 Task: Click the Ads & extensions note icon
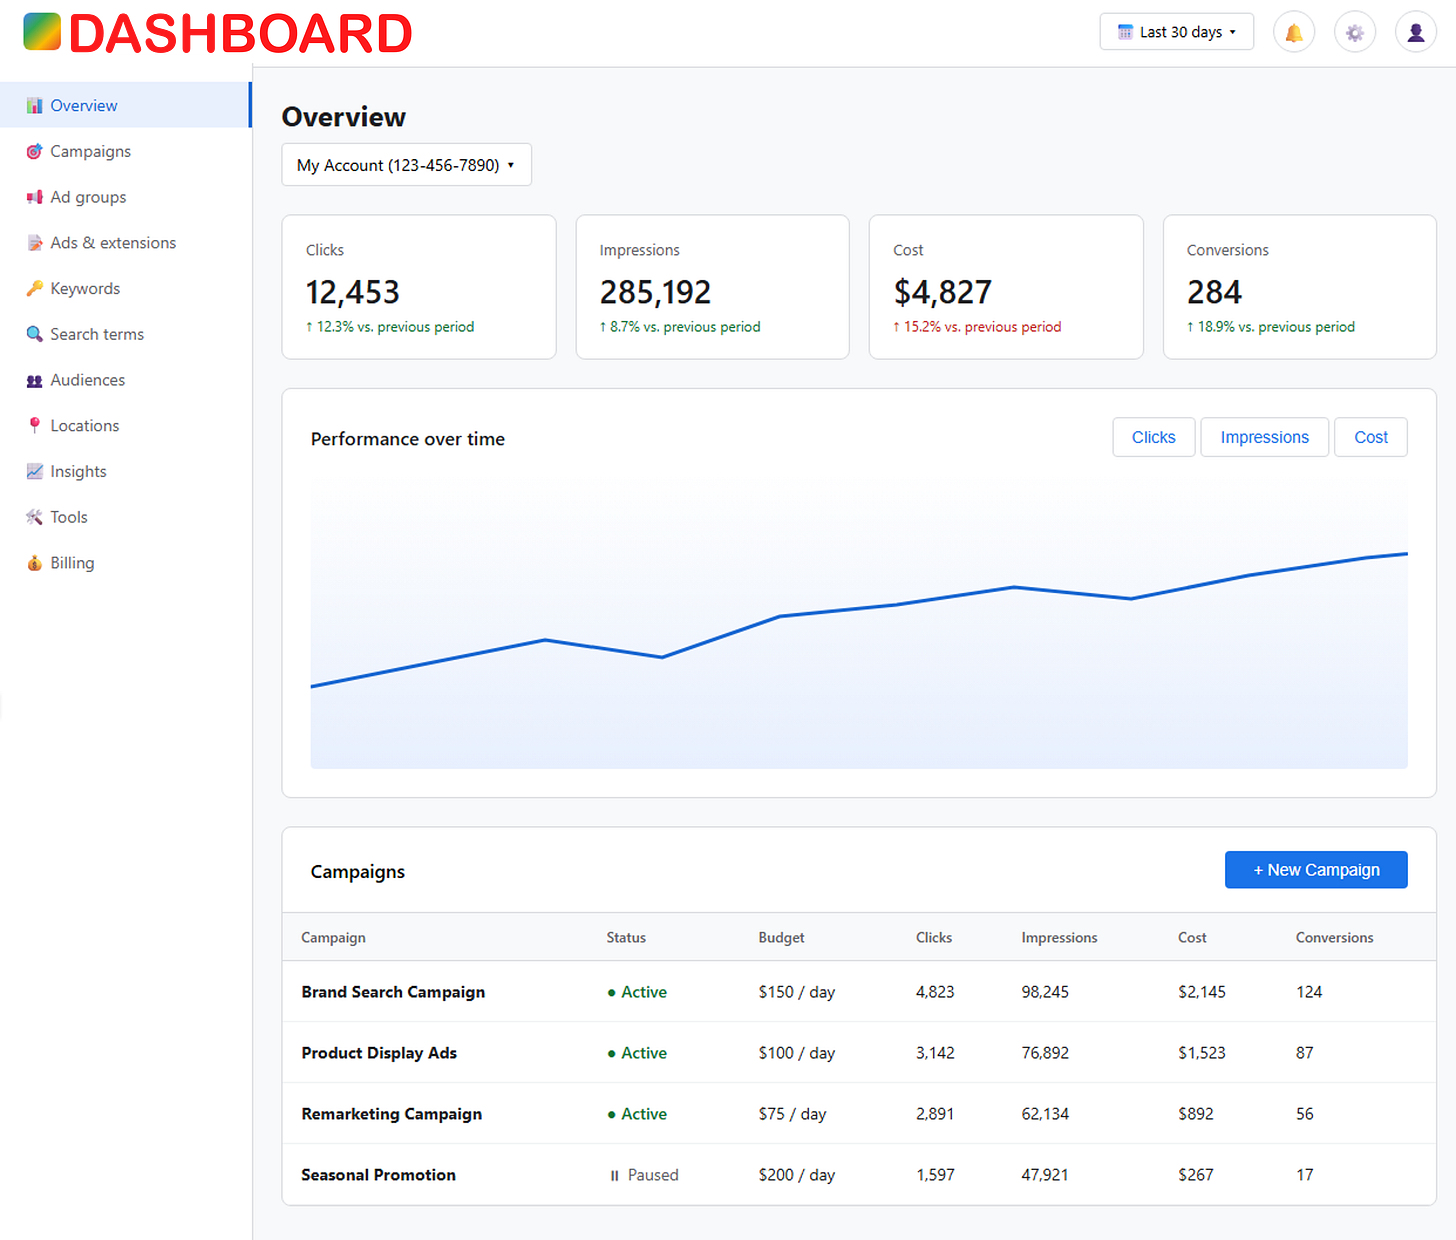pos(35,243)
